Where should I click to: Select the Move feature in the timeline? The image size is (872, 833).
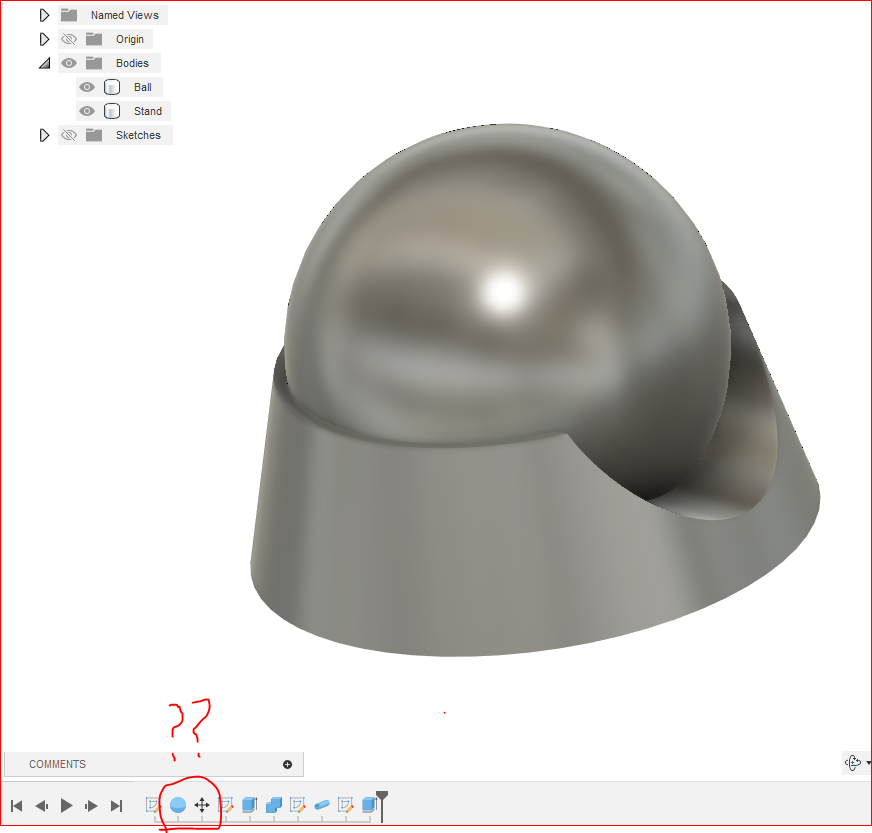coord(202,805)
